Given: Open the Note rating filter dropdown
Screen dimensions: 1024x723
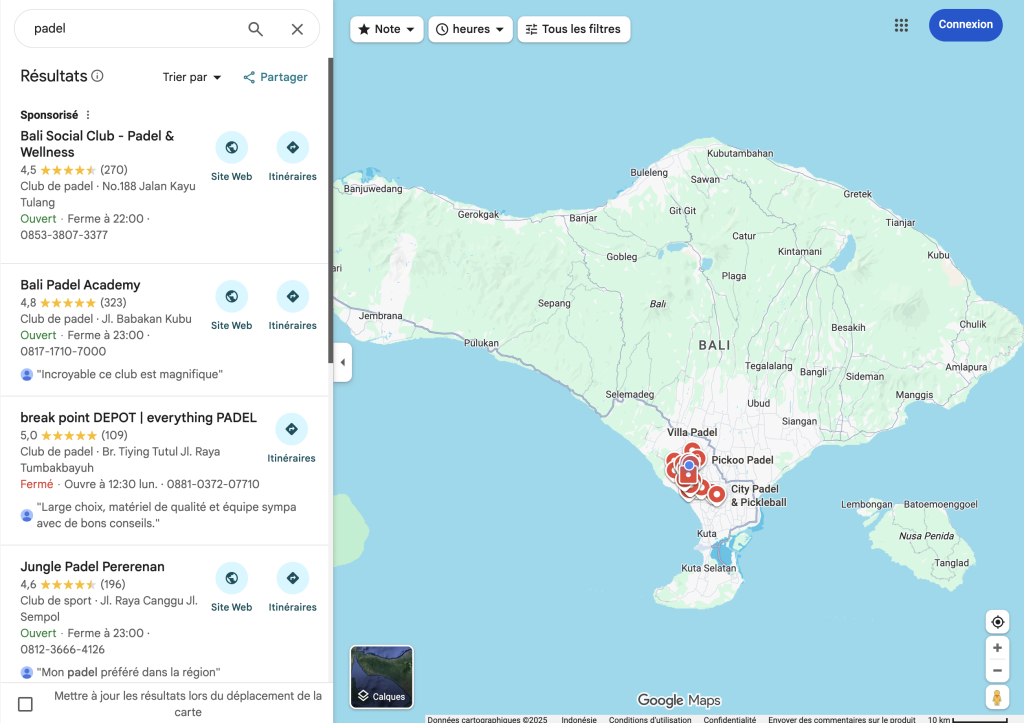Looking at the screenshot, I should [x=387, y=29].
